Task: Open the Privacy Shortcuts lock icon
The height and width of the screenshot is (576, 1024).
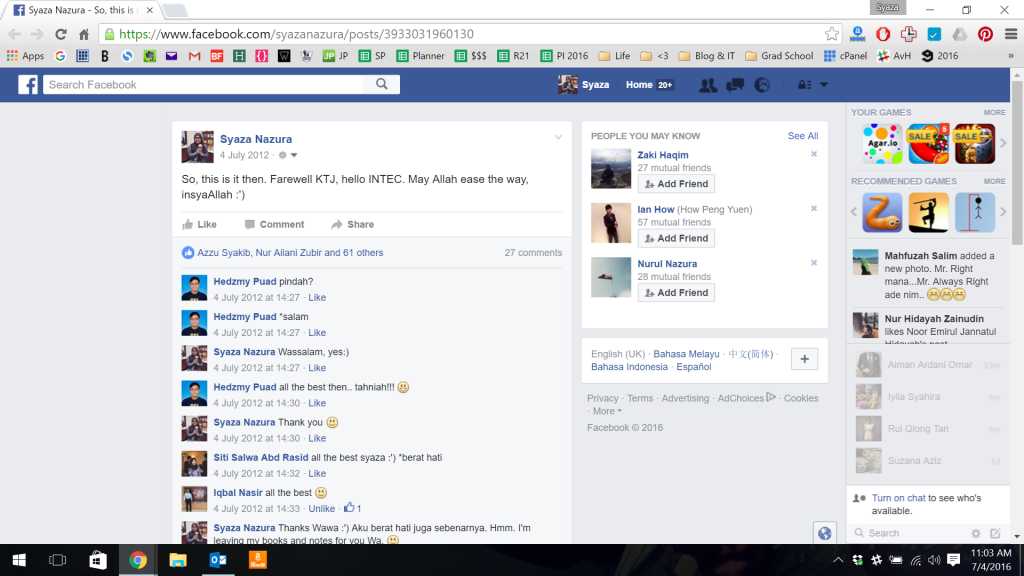Action: [805, 85]
